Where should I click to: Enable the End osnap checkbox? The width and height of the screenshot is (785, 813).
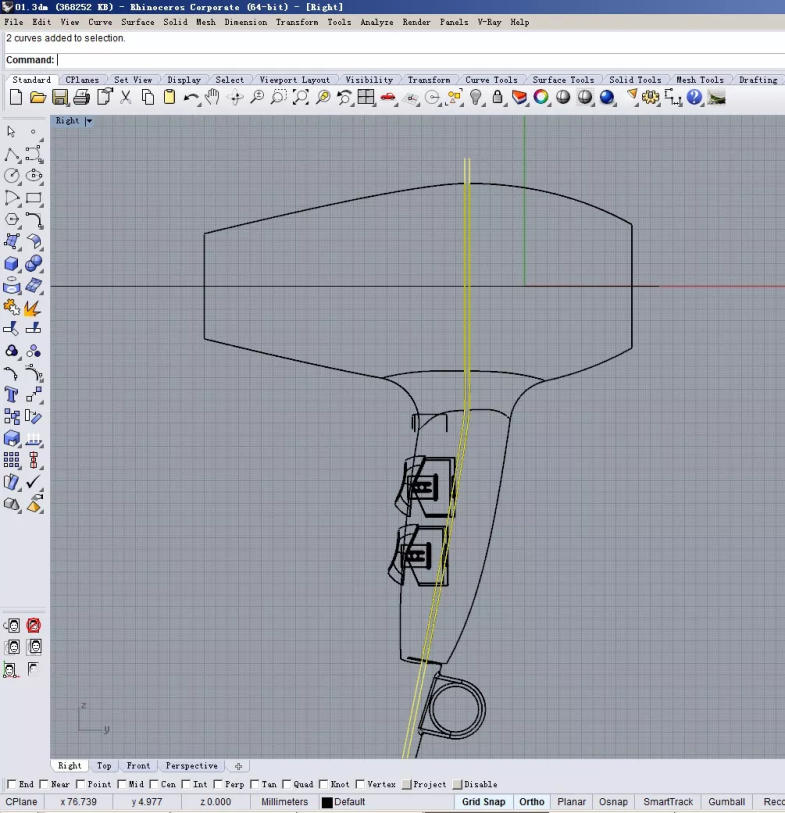12,785
